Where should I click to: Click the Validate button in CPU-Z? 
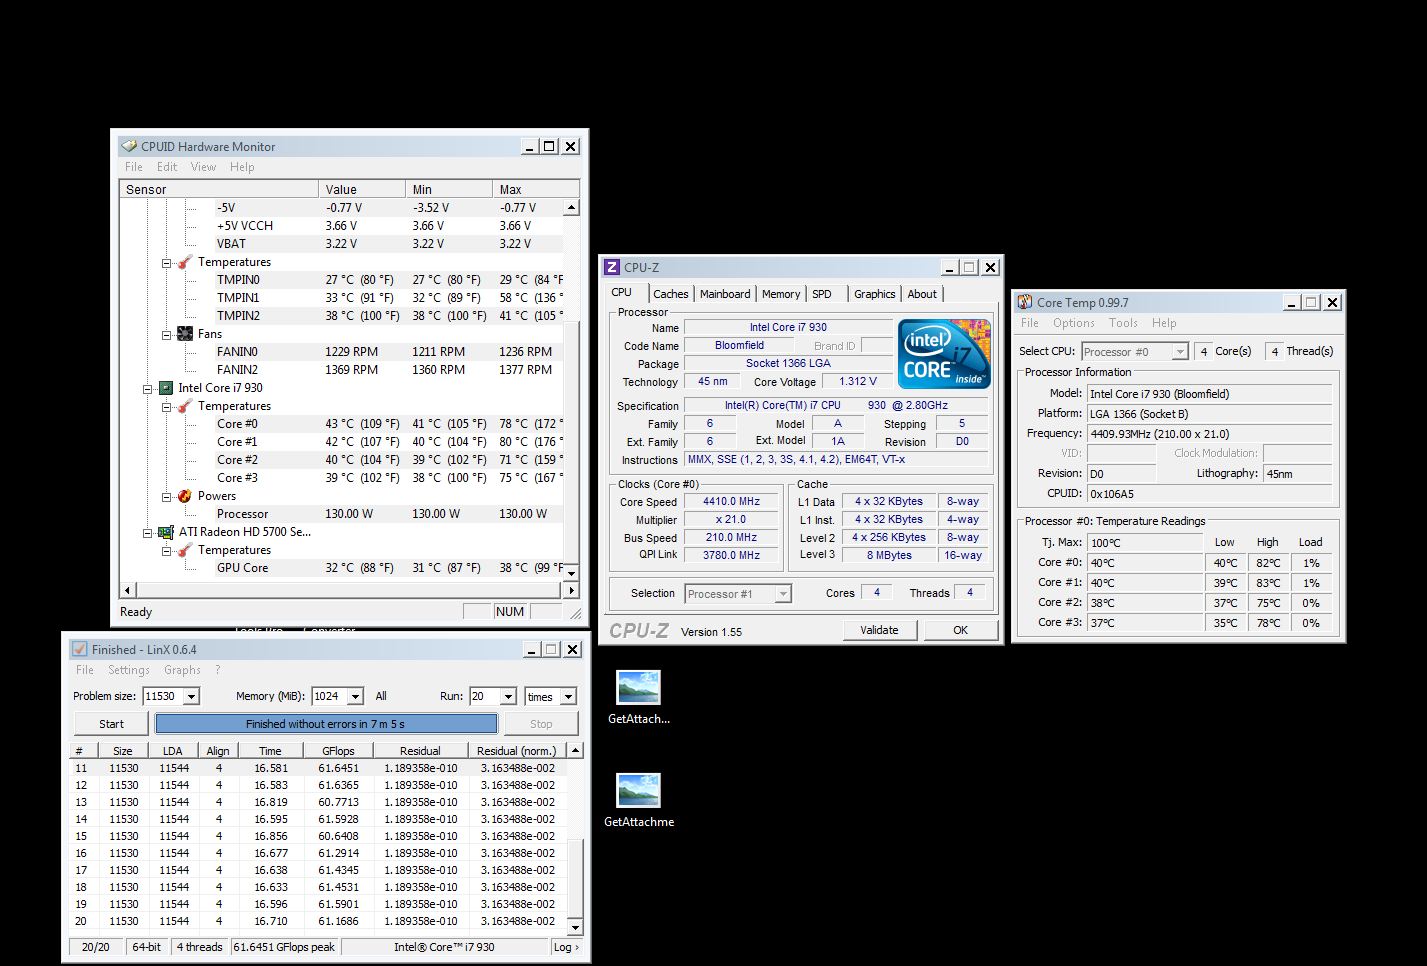(879, 630)
